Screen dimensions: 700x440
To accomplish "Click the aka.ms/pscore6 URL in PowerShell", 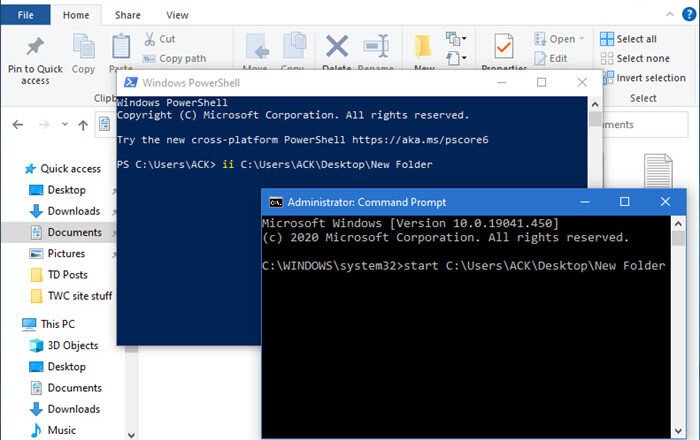I will coord(420,140).
